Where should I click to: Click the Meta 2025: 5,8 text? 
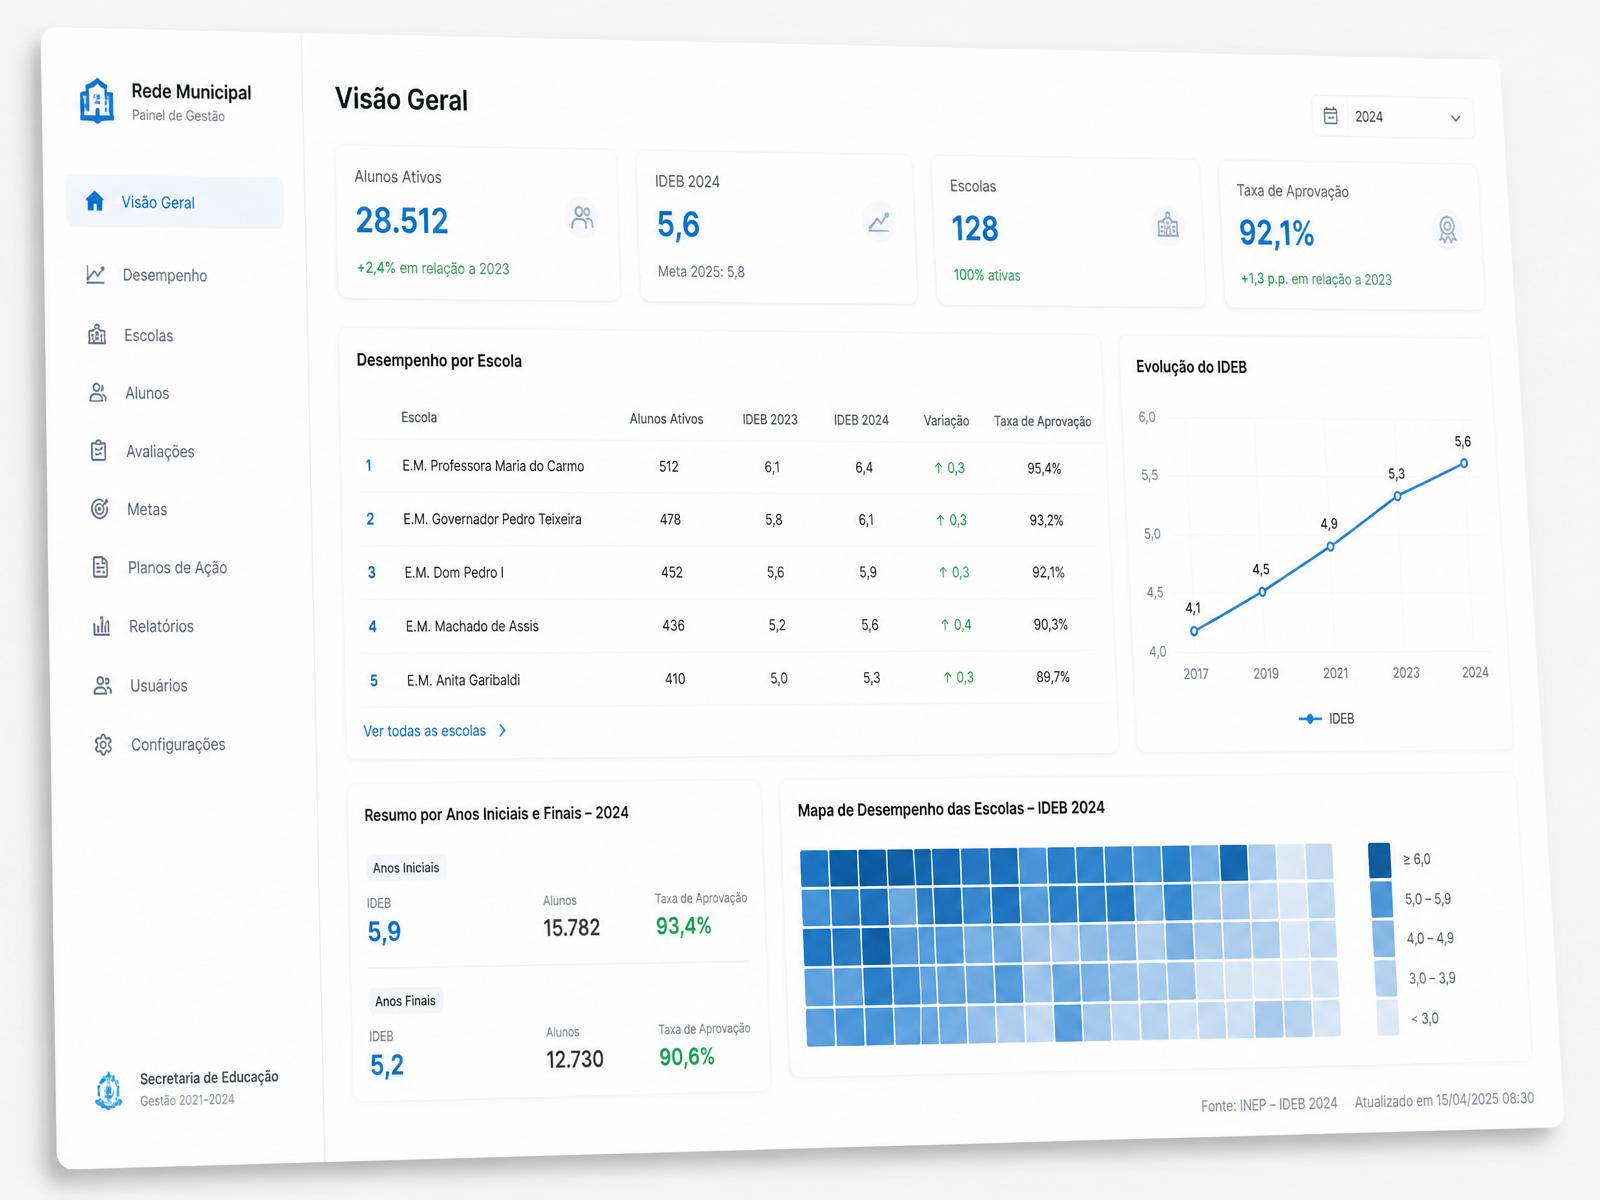click(x=701, y=272)
